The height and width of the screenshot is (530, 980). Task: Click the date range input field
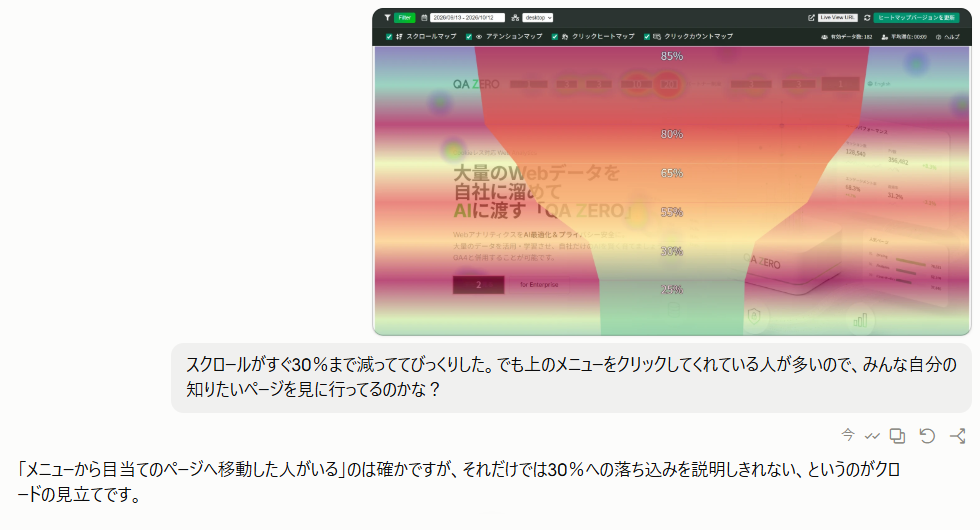point(468,18)
